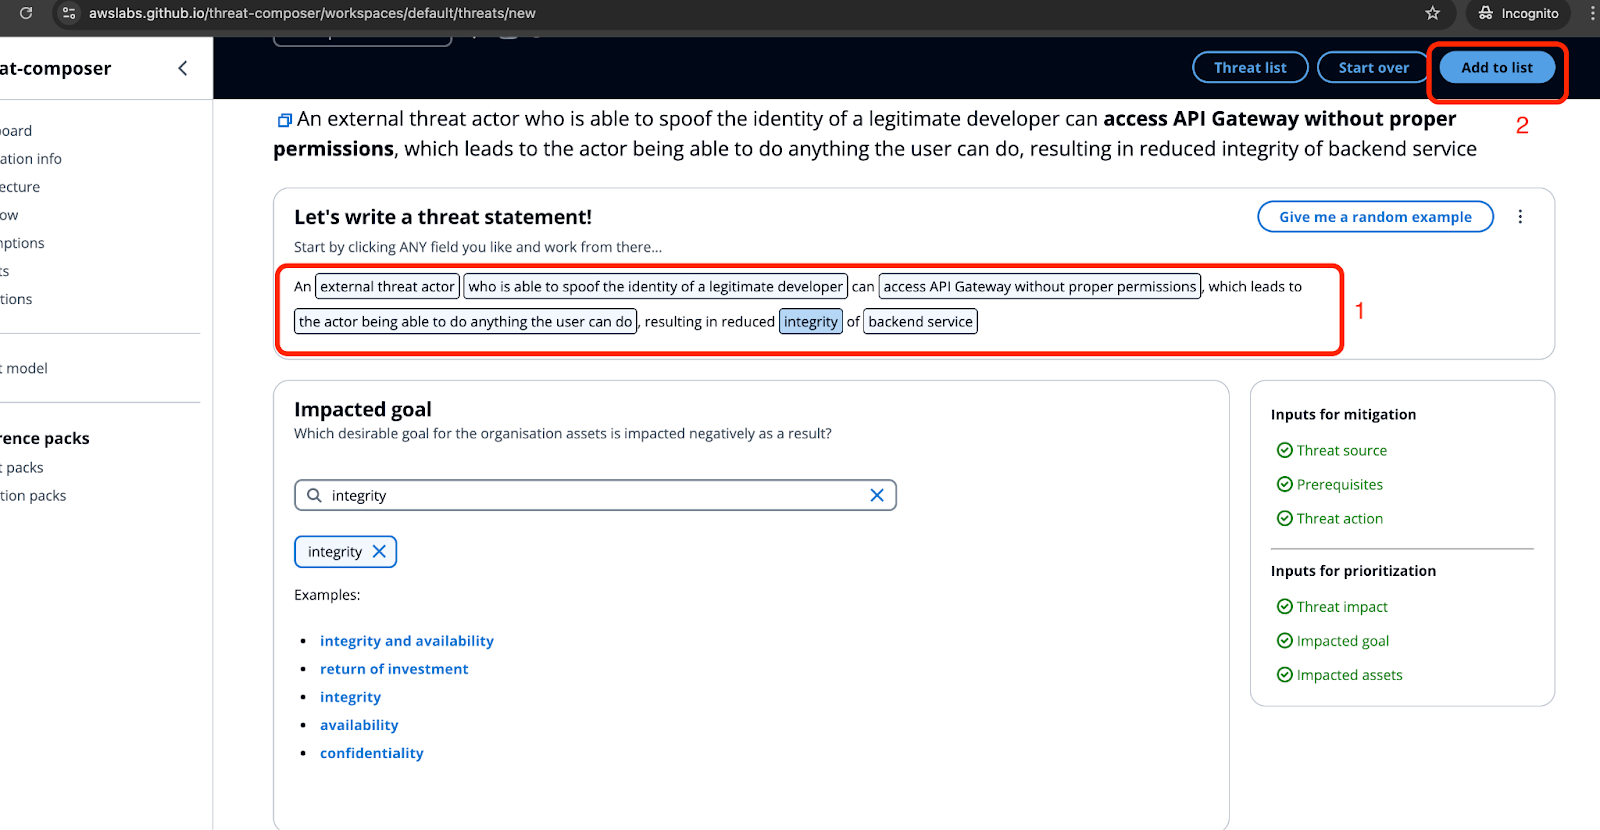1600x830 pixels.
Task: Remove the integrity tag with X
Action: click(379, 551)
